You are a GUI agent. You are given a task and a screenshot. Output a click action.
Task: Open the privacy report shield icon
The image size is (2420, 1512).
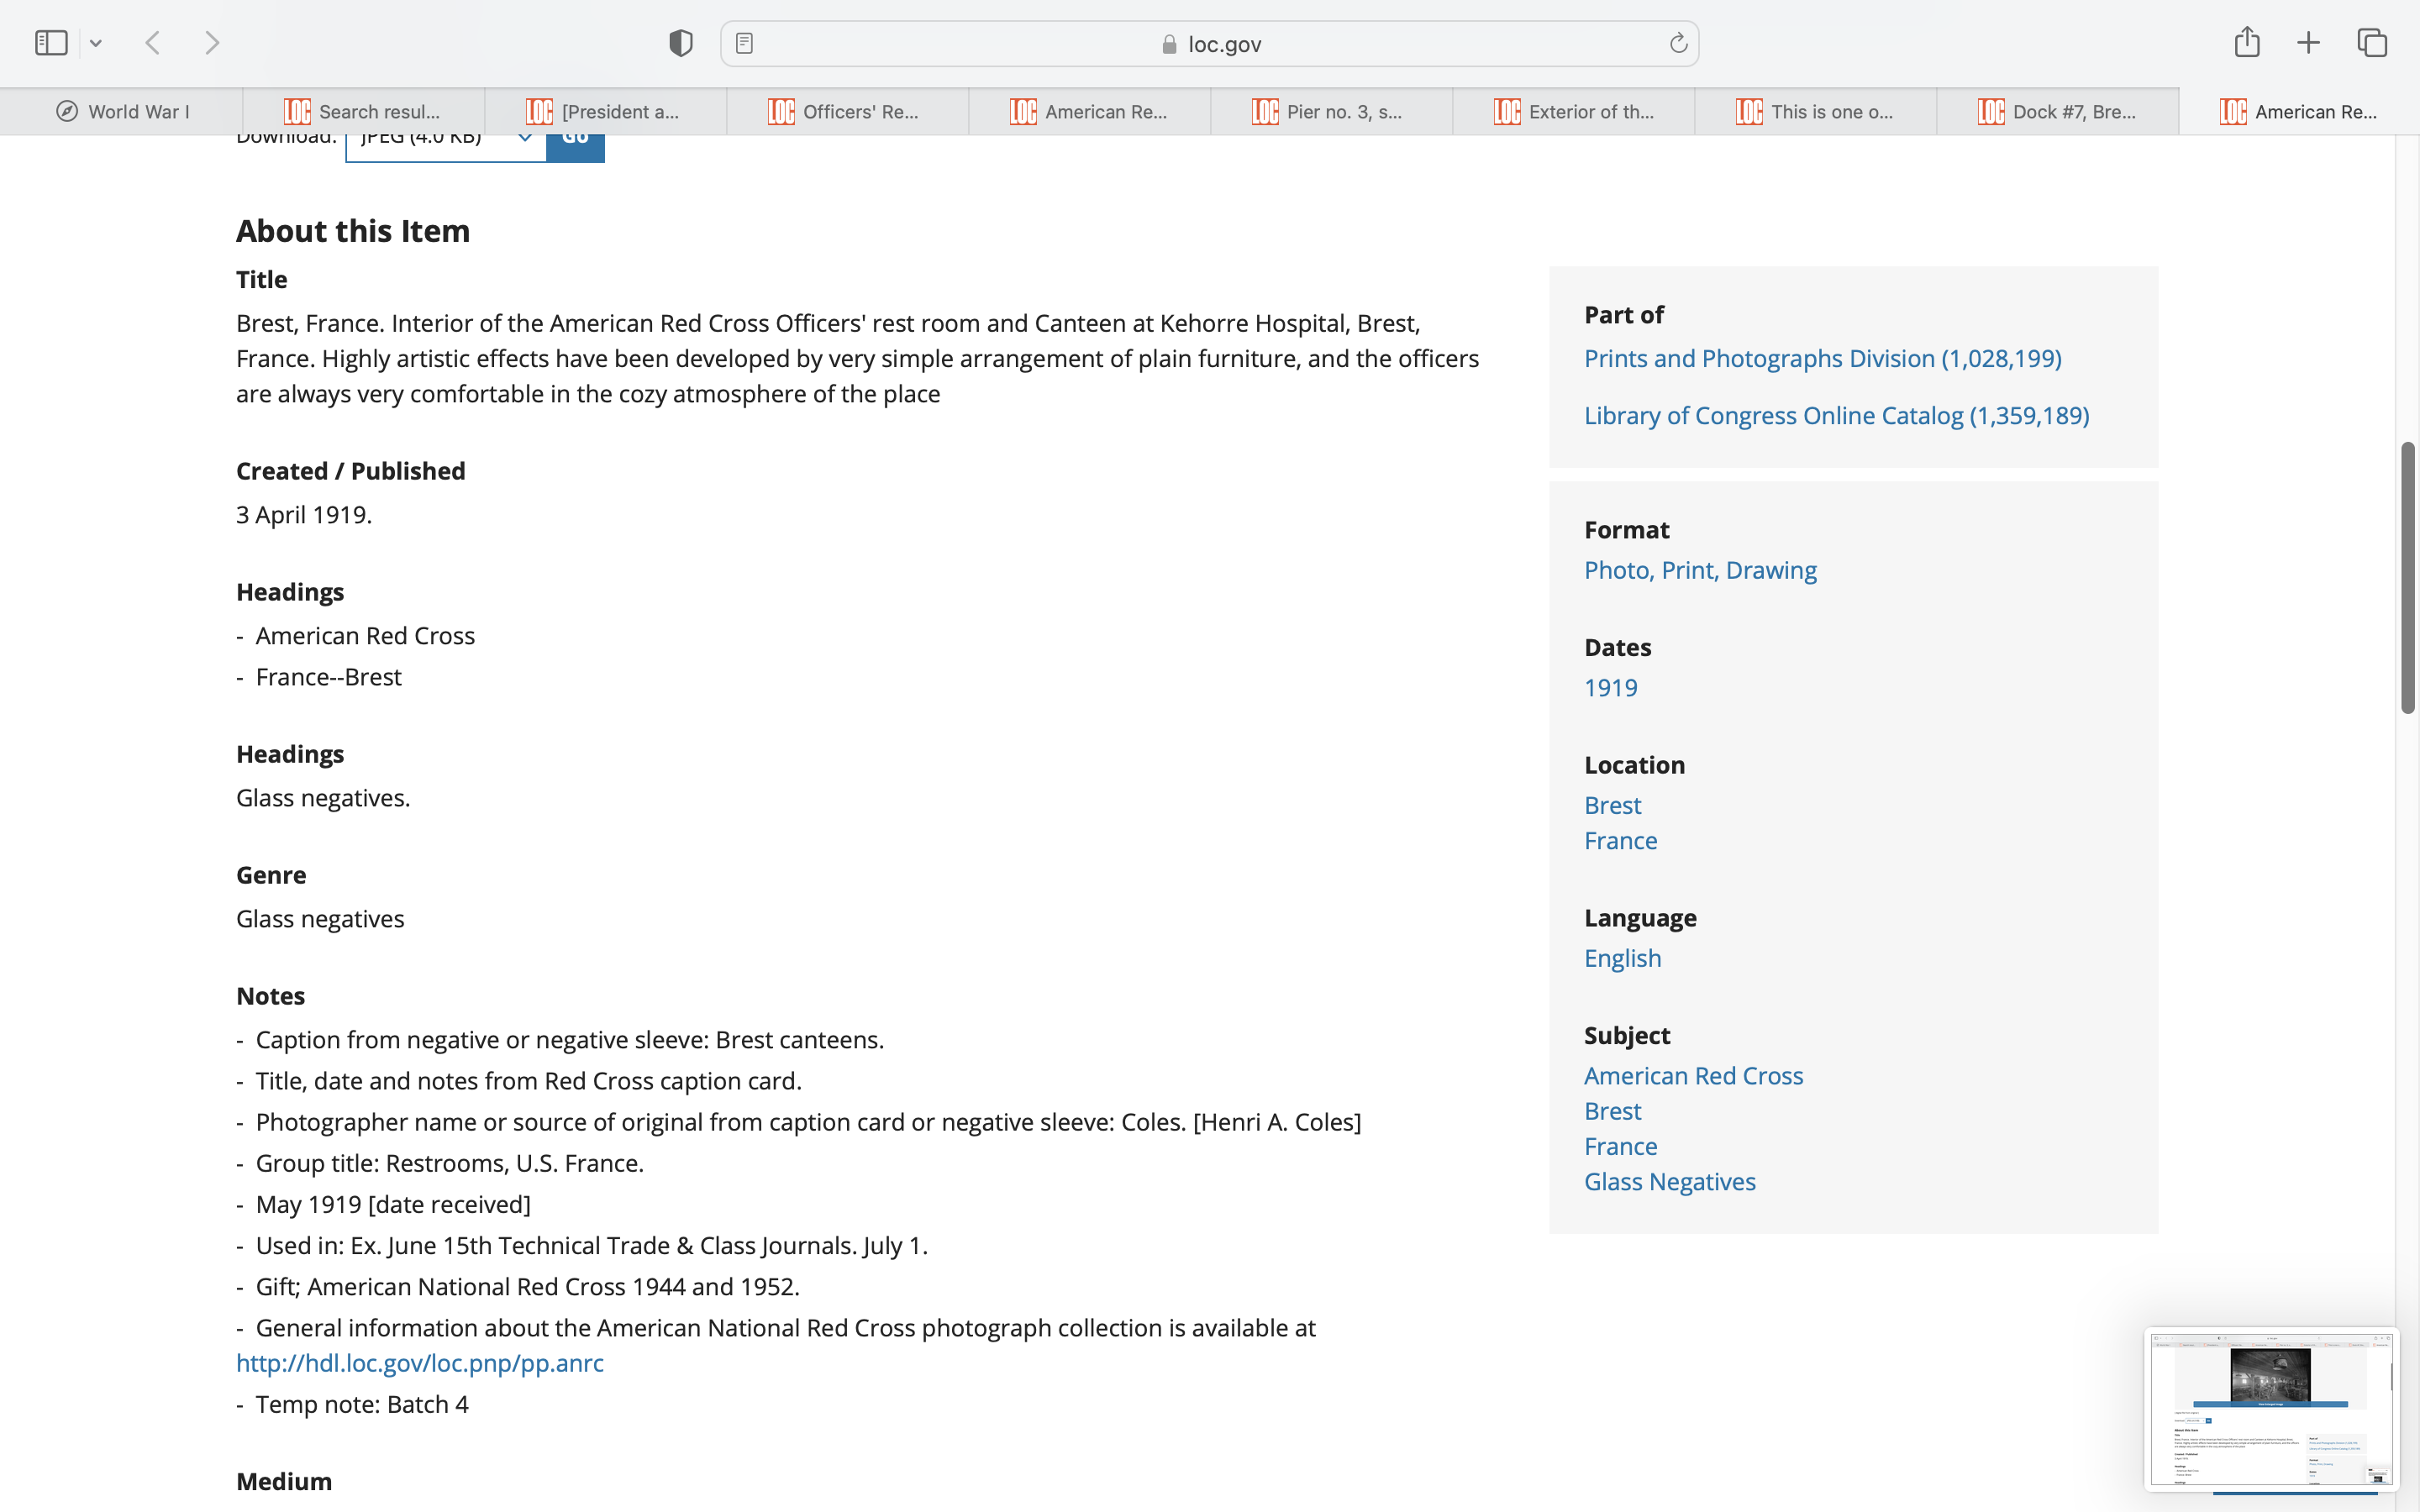pos(681,43)
